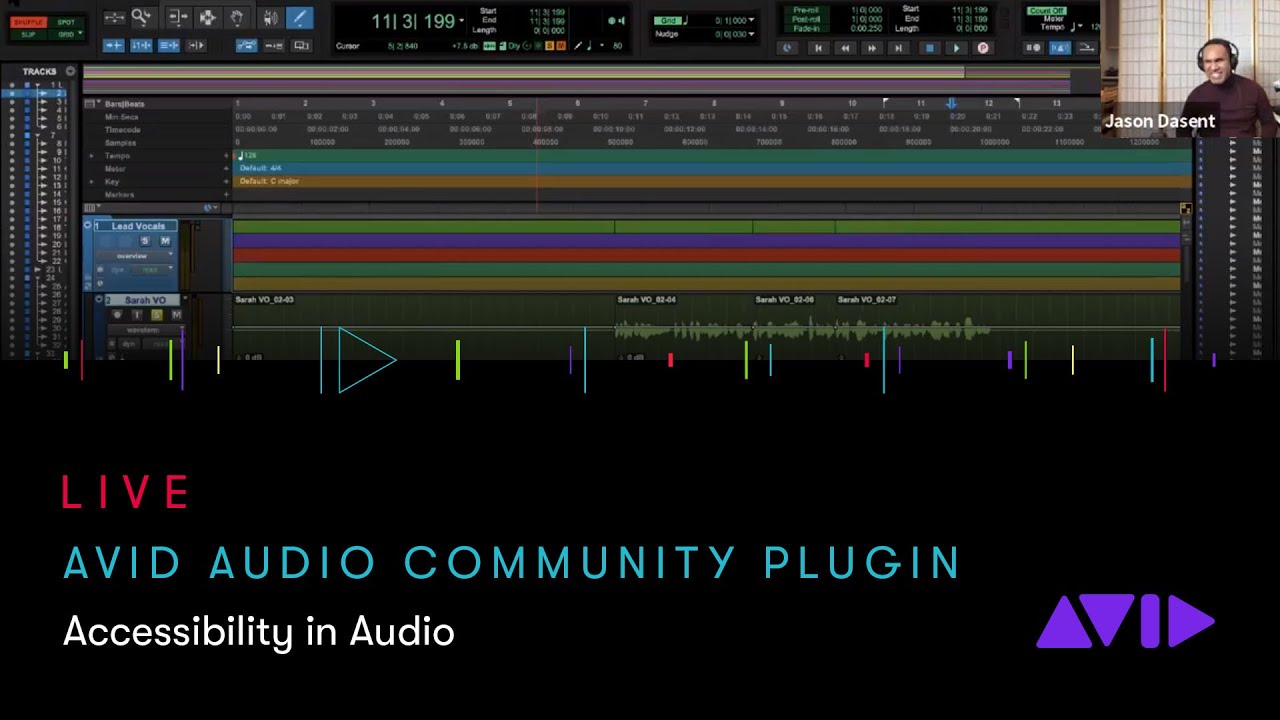Select the Sarah VO_02-04 clip
Image resolution: width=1280 pixels, height=720 pixels.
683,325
